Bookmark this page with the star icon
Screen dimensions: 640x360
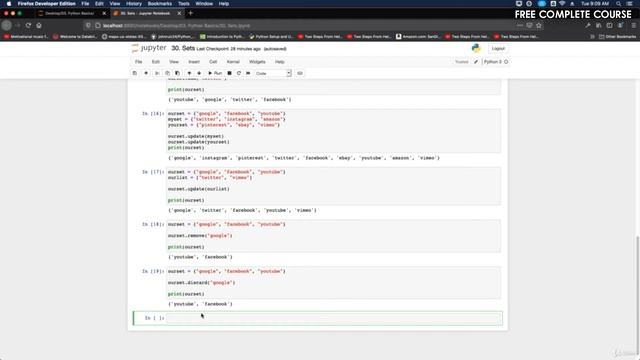pyautogui.click(x=539, y=25)
